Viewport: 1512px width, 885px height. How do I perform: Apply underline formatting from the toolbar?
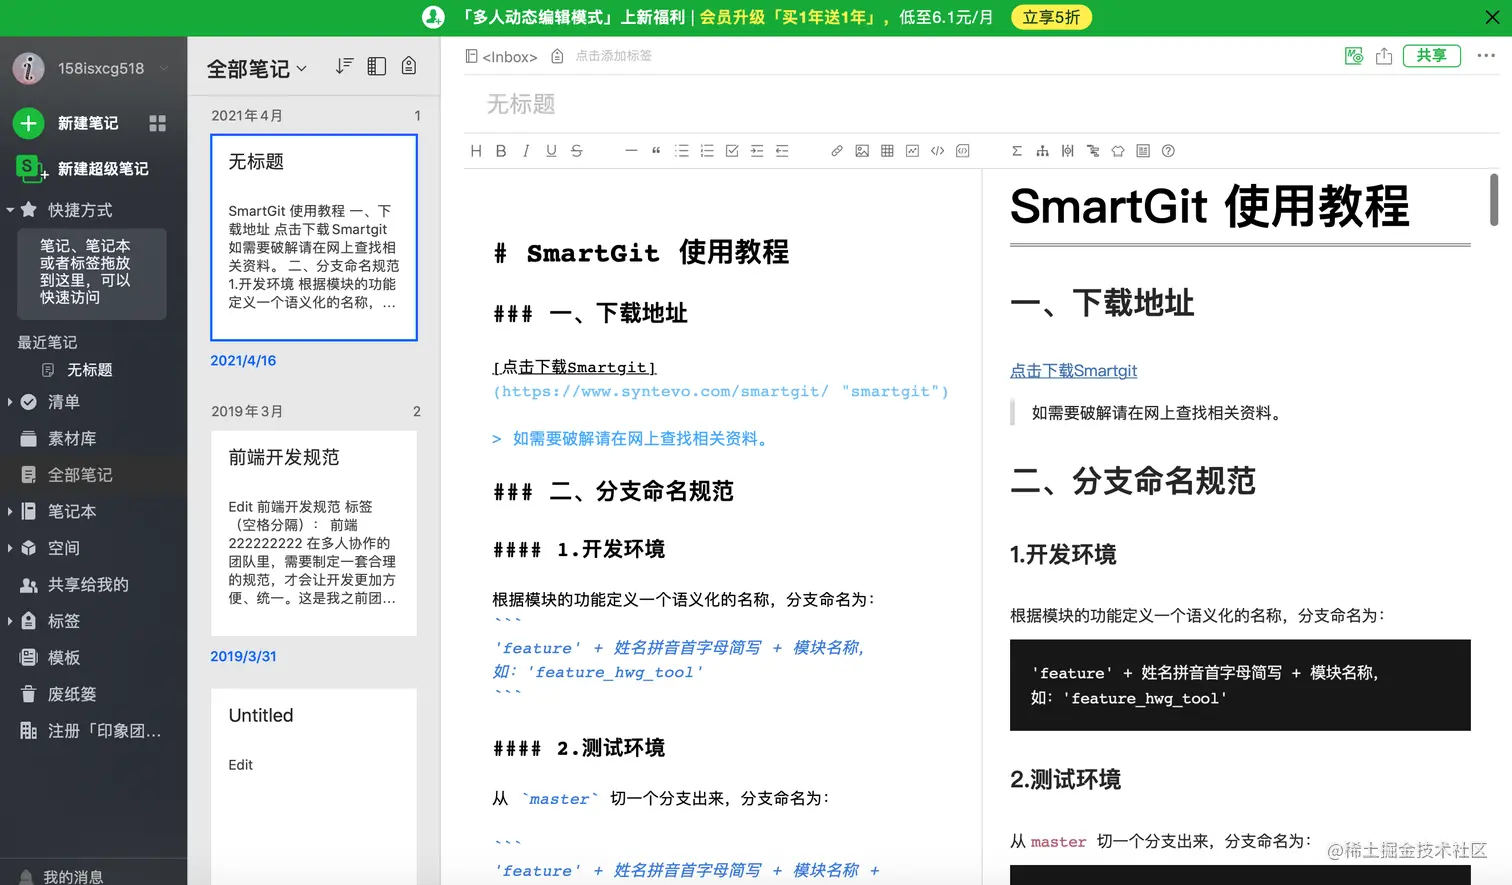pyautogui.click(x=551, y=151)
